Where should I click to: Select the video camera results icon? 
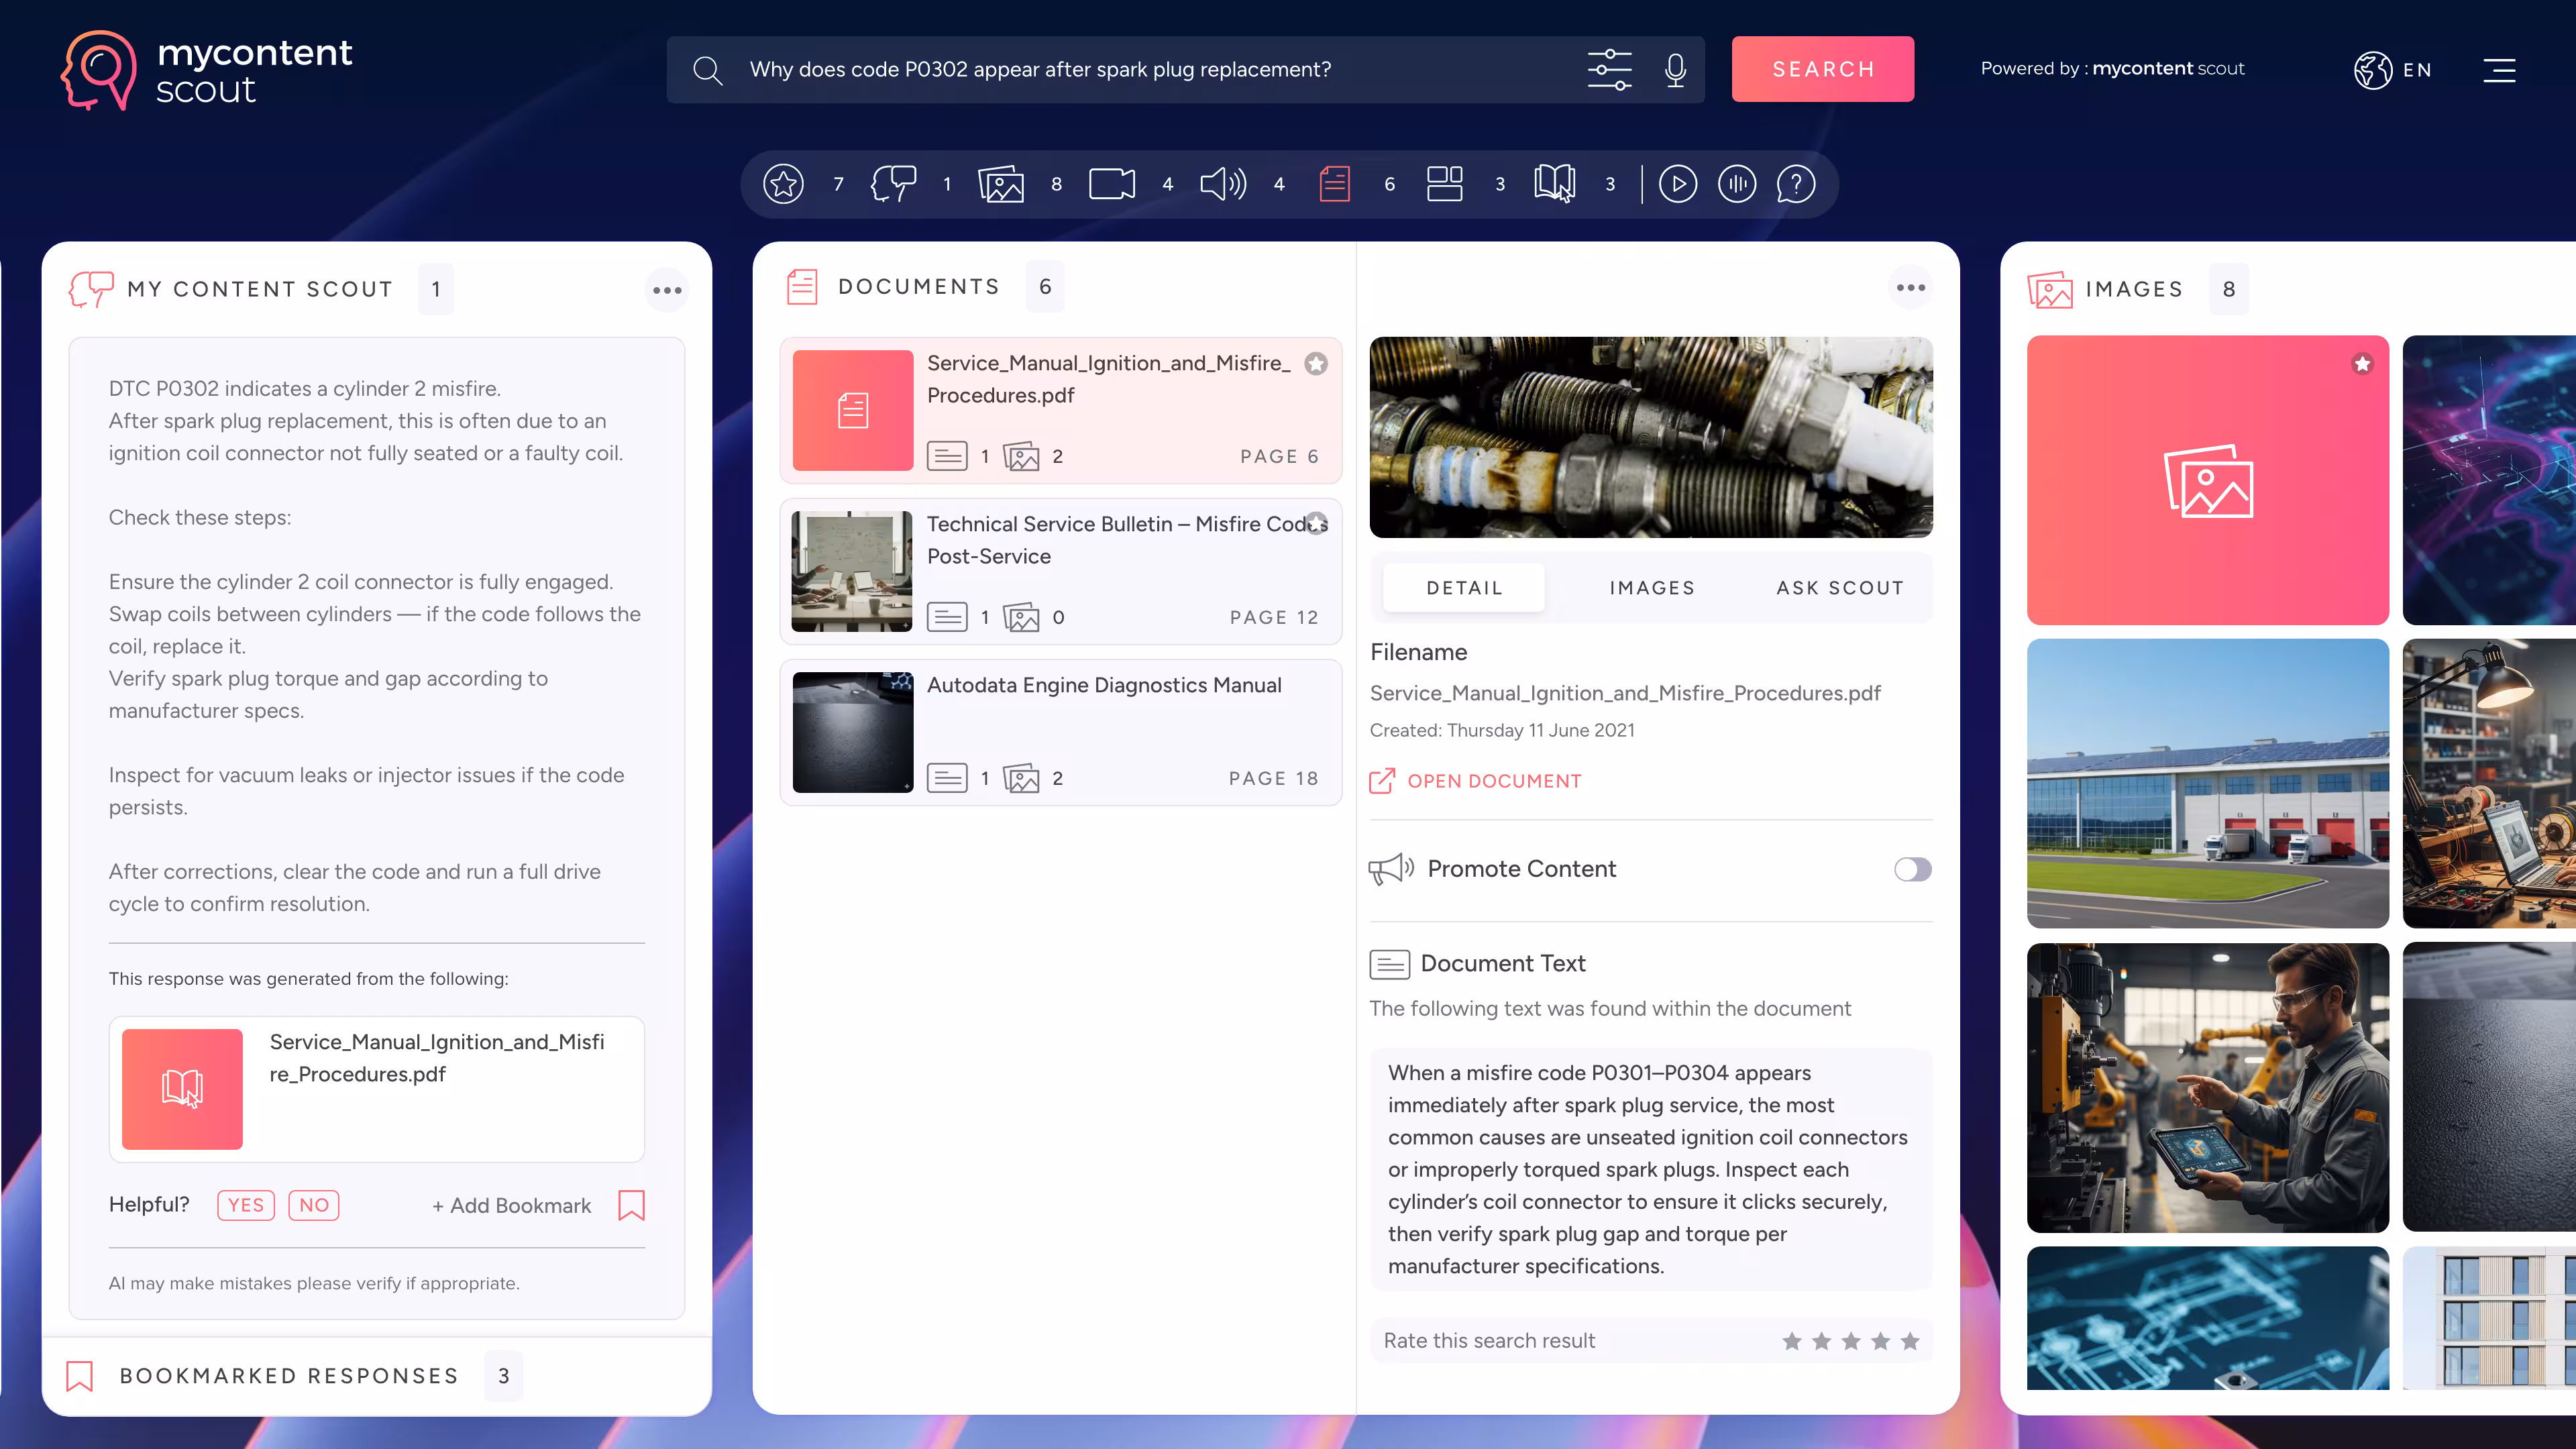[1111, 184]
